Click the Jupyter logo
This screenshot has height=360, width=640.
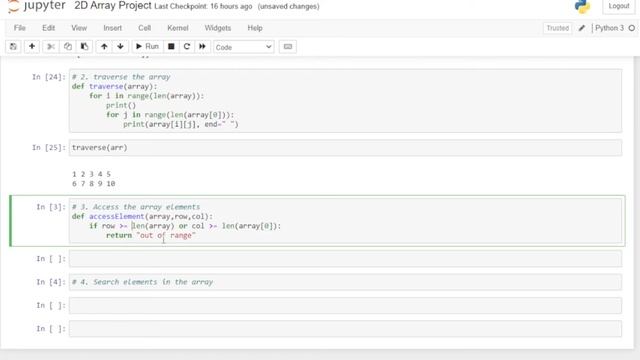[x=37, y=6]
